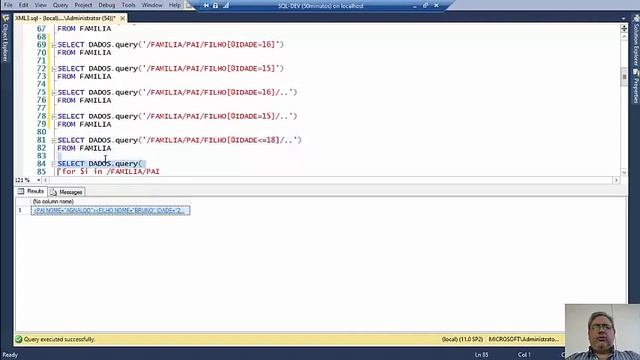Click the horizontal scrollbar right arrow
The height and width of the screenshot is (360, 640).
point(616,180)
